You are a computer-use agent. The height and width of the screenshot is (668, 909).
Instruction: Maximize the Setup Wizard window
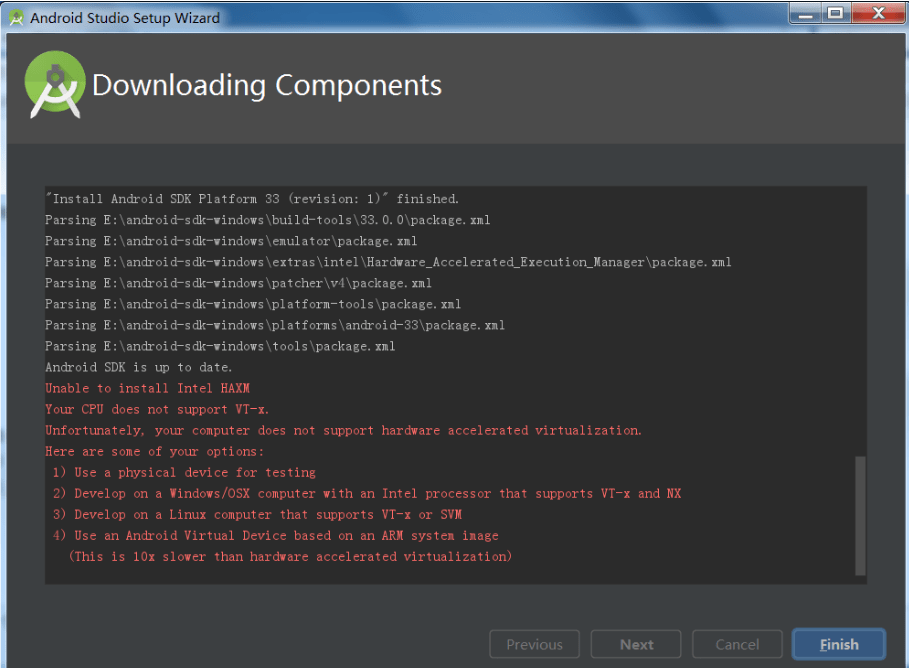coord(835,14)
